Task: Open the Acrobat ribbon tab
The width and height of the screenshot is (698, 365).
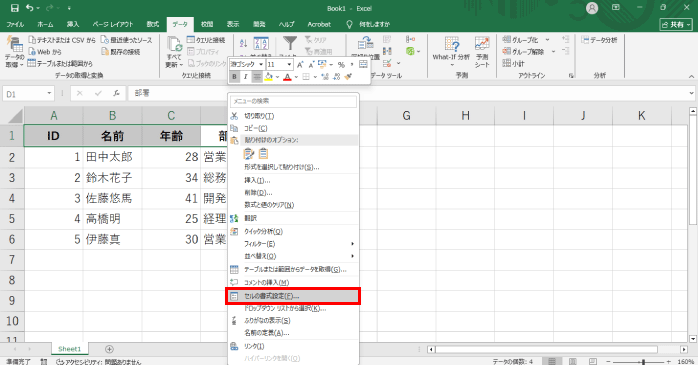Action: click(x=319, y=24)
